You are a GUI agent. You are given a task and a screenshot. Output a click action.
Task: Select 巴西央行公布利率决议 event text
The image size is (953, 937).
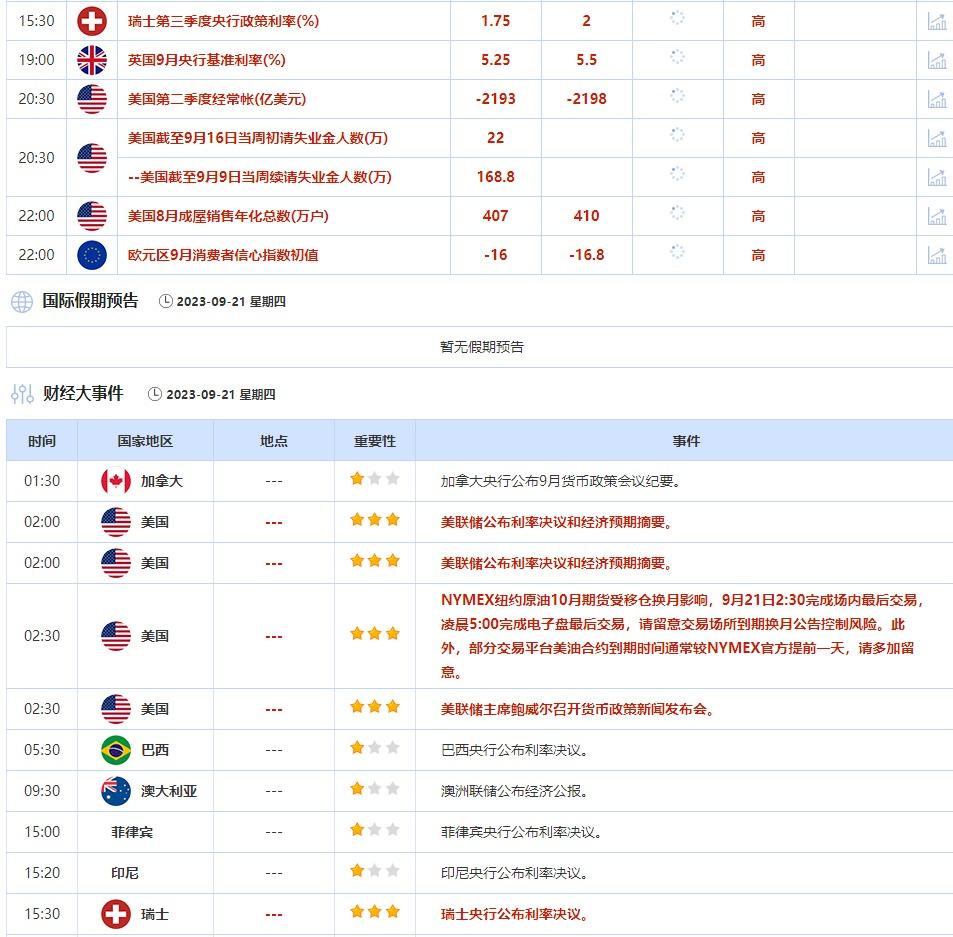coord(514,750)
